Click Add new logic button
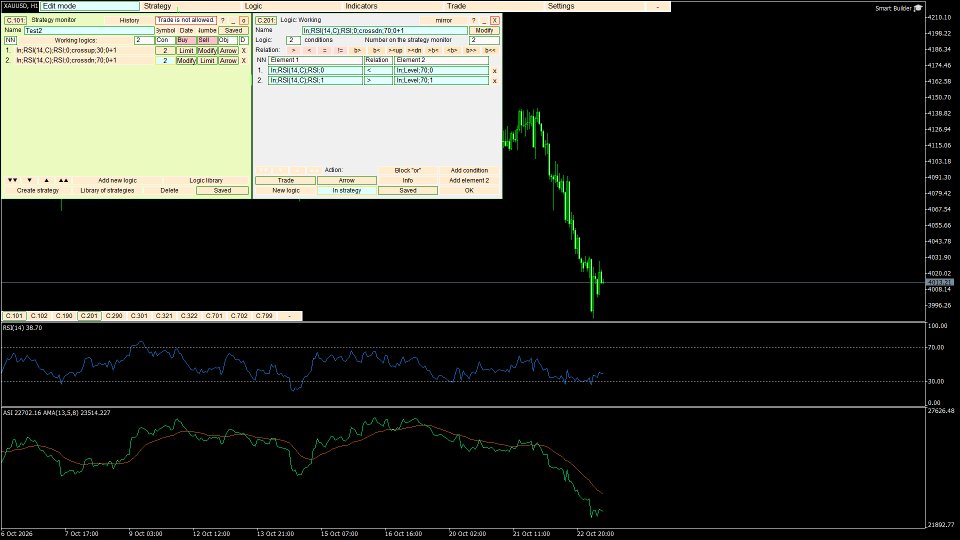The height and width of the screenshot is (540, 960). (118, 181)
